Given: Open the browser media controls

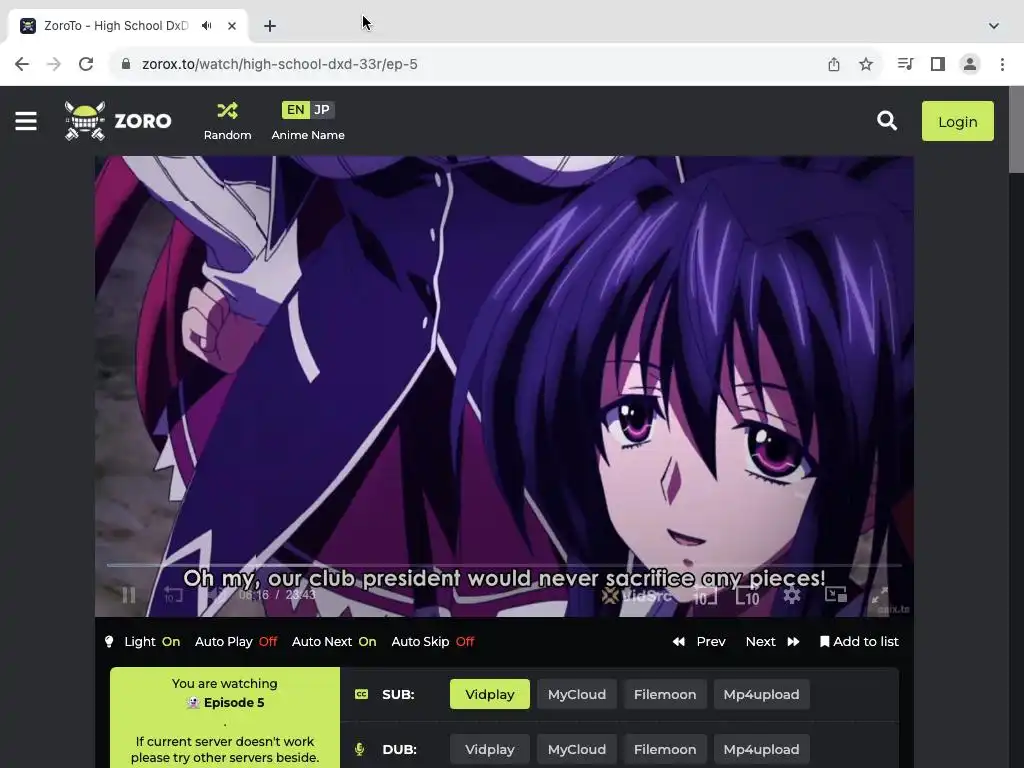Looking at the screenshot, I should pos(905,64).
